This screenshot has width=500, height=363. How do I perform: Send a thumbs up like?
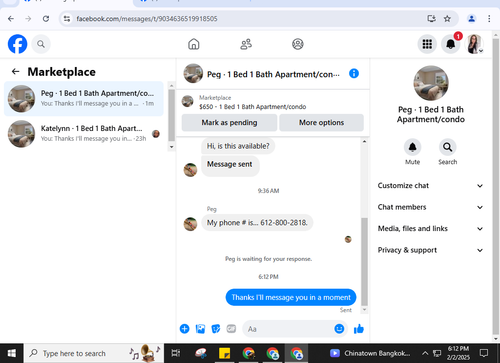(359, 329)
